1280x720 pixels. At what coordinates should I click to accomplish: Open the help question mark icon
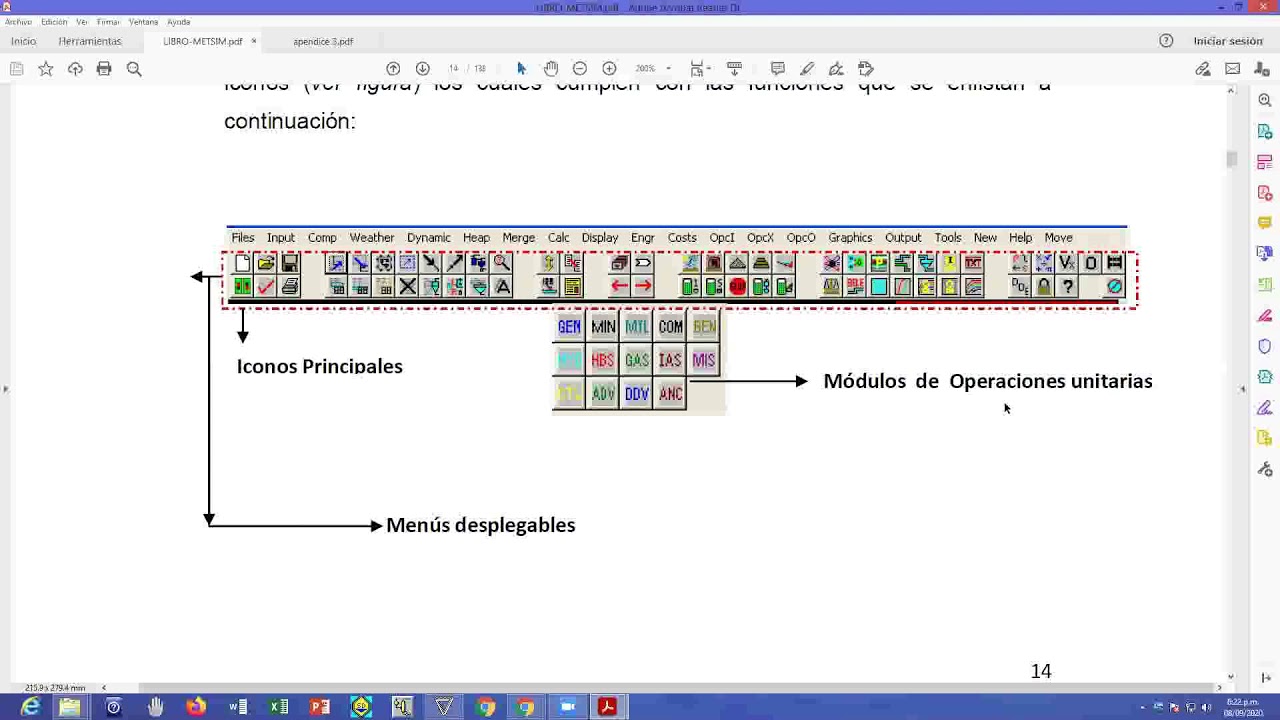(x=1166, y=41)
